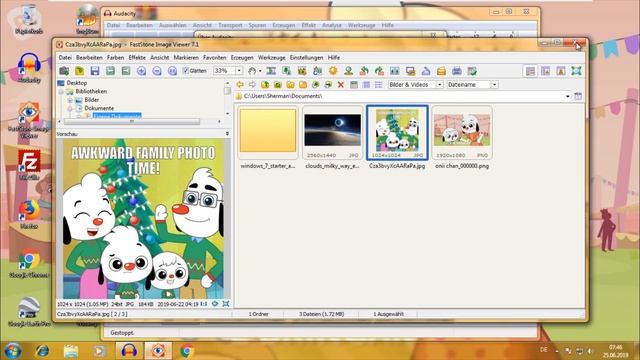The height and width of the screenshot is (360, 640).
Task: Open the Bilder & Videos filter dropdown
Action: pos(440,84)
